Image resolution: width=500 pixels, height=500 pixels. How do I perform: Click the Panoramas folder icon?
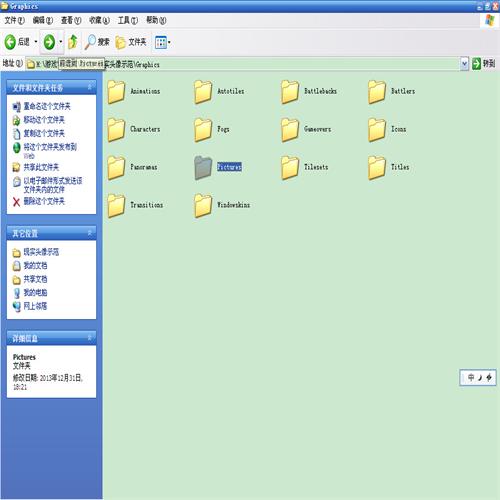[116, 168]
